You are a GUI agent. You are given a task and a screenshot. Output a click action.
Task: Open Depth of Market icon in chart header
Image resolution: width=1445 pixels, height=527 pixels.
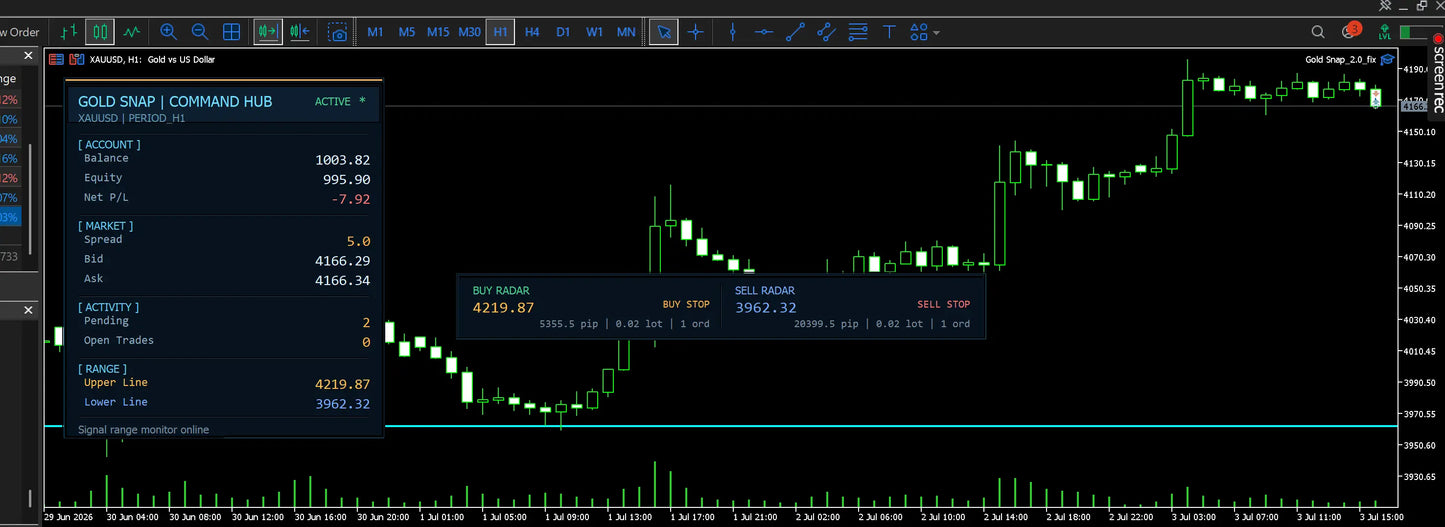pyautogui.click(x=75, y=60)
